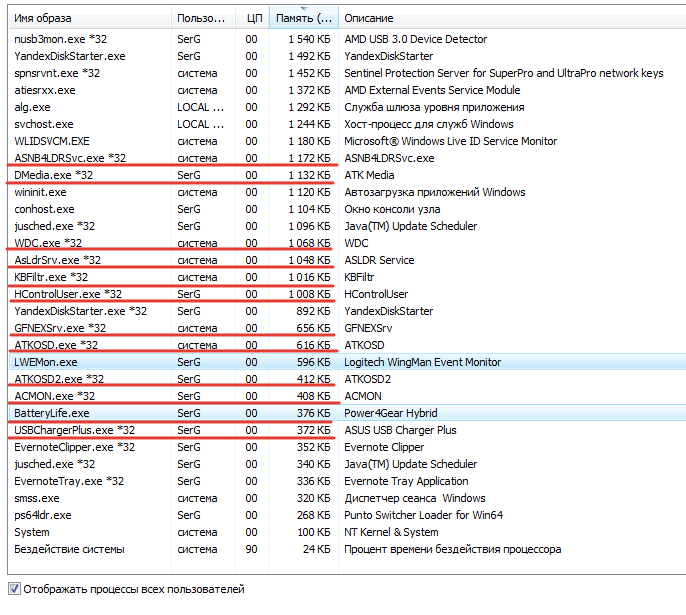Select WLIDSVCM.EXE process
Image resolution: width=686 pixels, height=615 pixels.
tap(52, 141)
